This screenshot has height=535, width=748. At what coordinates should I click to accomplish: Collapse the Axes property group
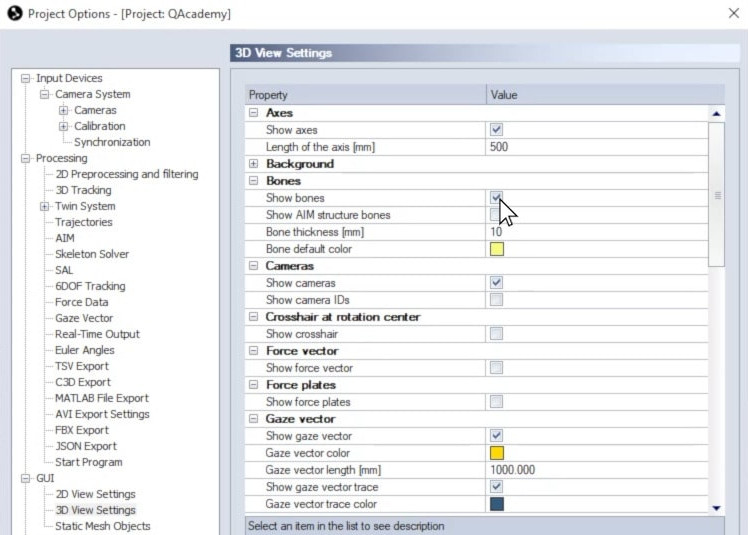click(x=254, y=113)
